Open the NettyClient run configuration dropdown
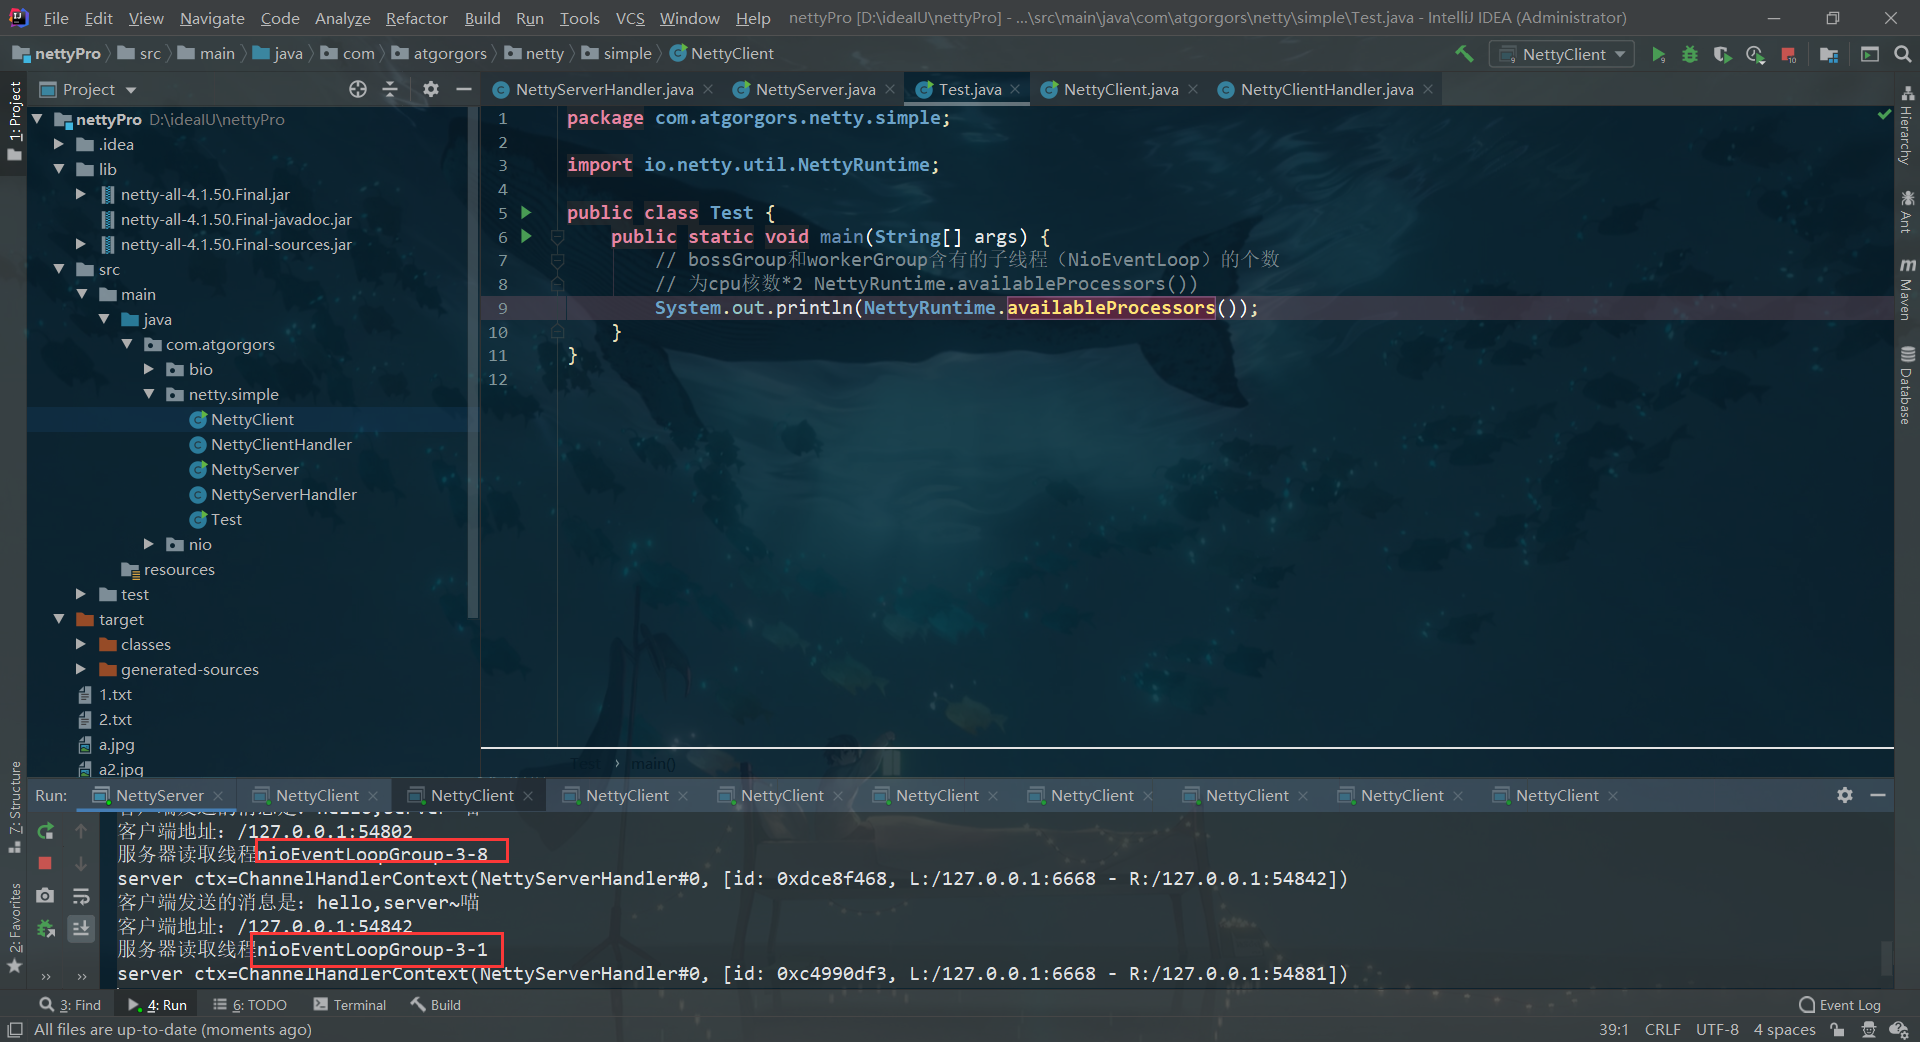1920x1042 pixels. click(1562, 54)
